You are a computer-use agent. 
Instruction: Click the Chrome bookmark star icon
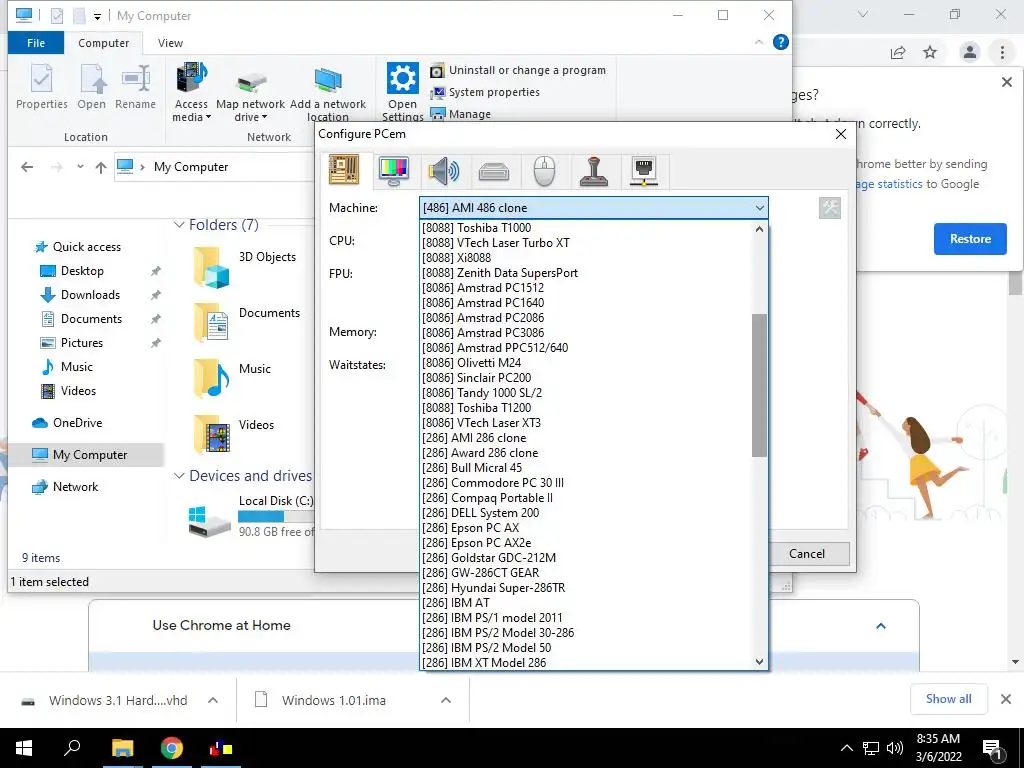(x=930, y=52)
